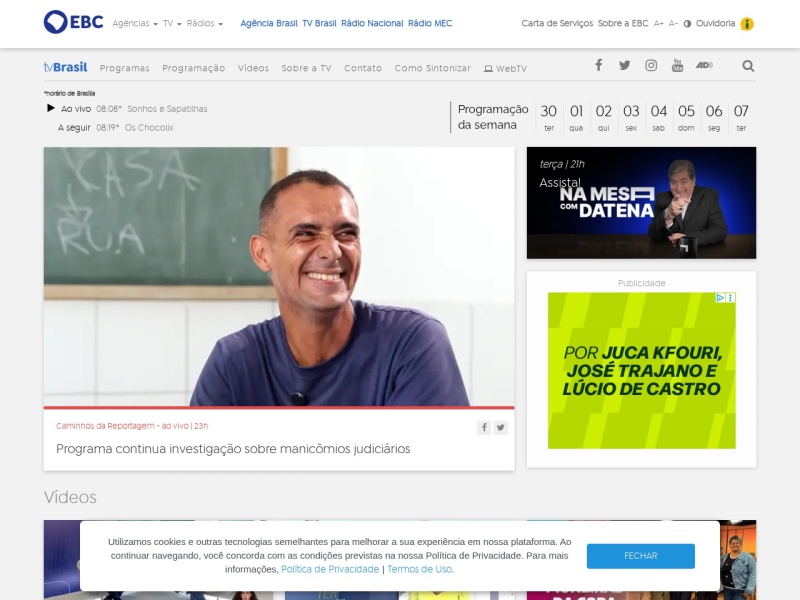Open Sobre a TV menu item

[x=306, y=68]
